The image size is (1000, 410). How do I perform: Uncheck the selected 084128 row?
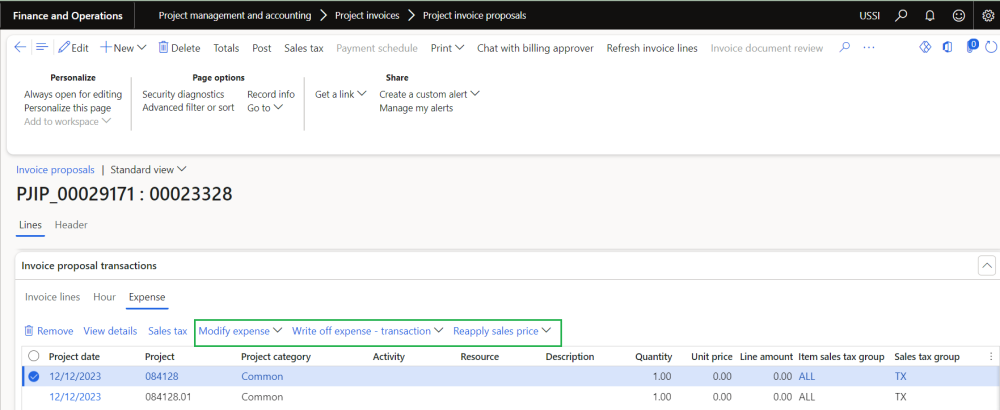point(34,377)
